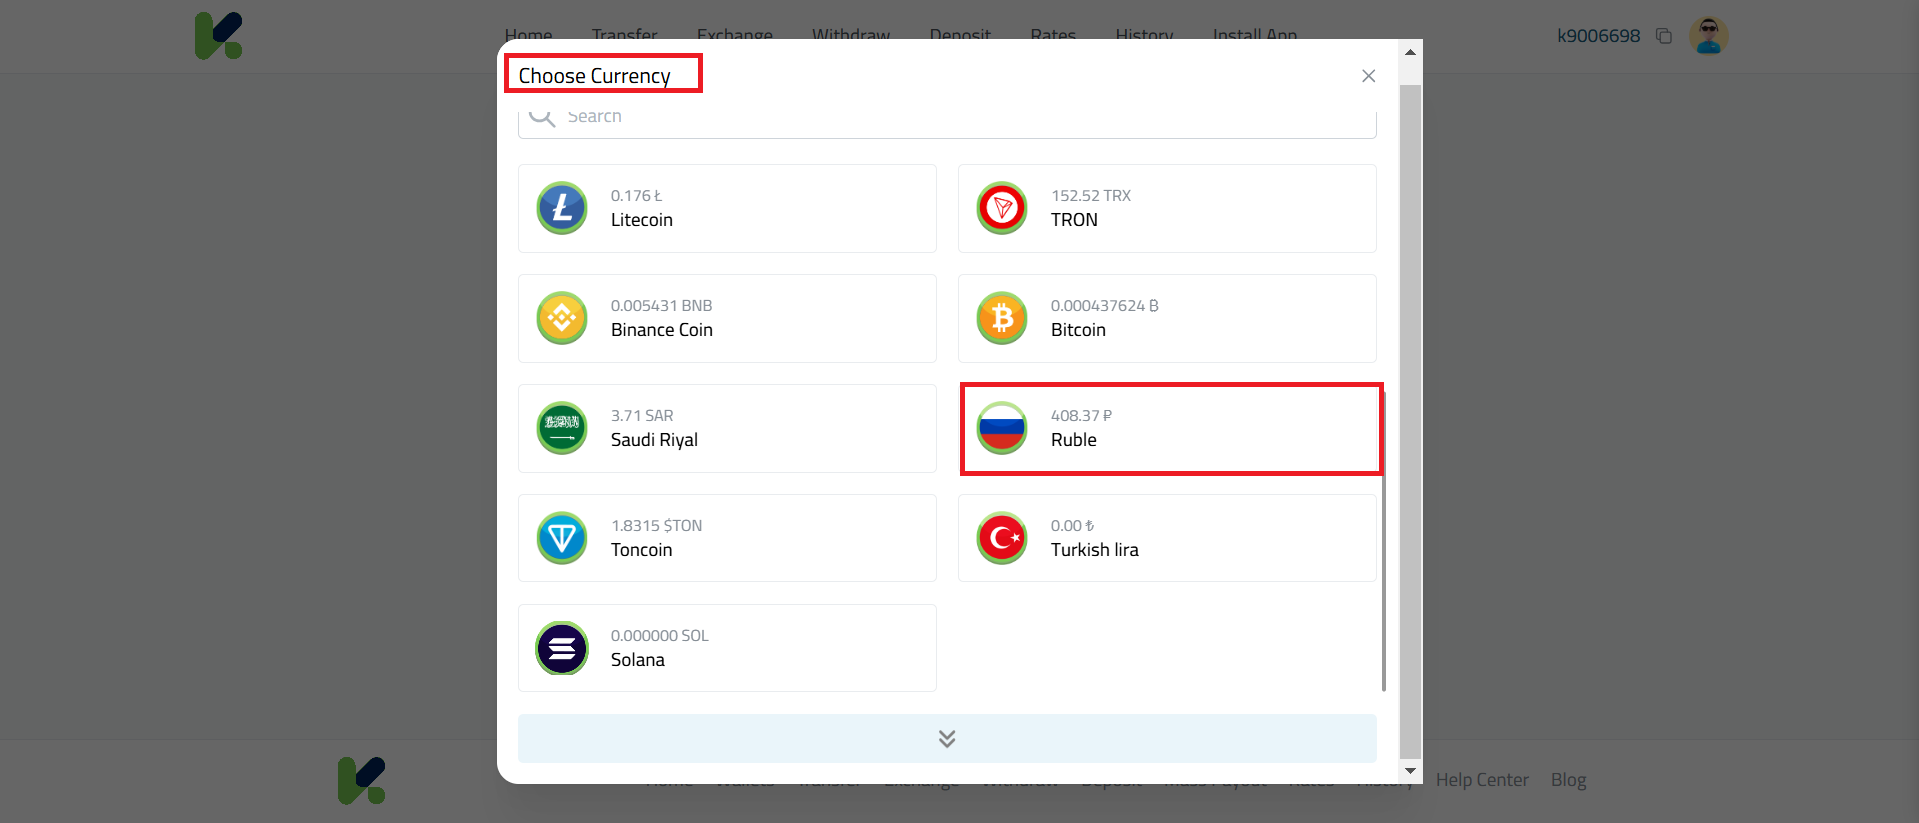Viewport: 1919px width, 823px height.
Task: Open the Deposit menu item
Action: tap(960, 35)
